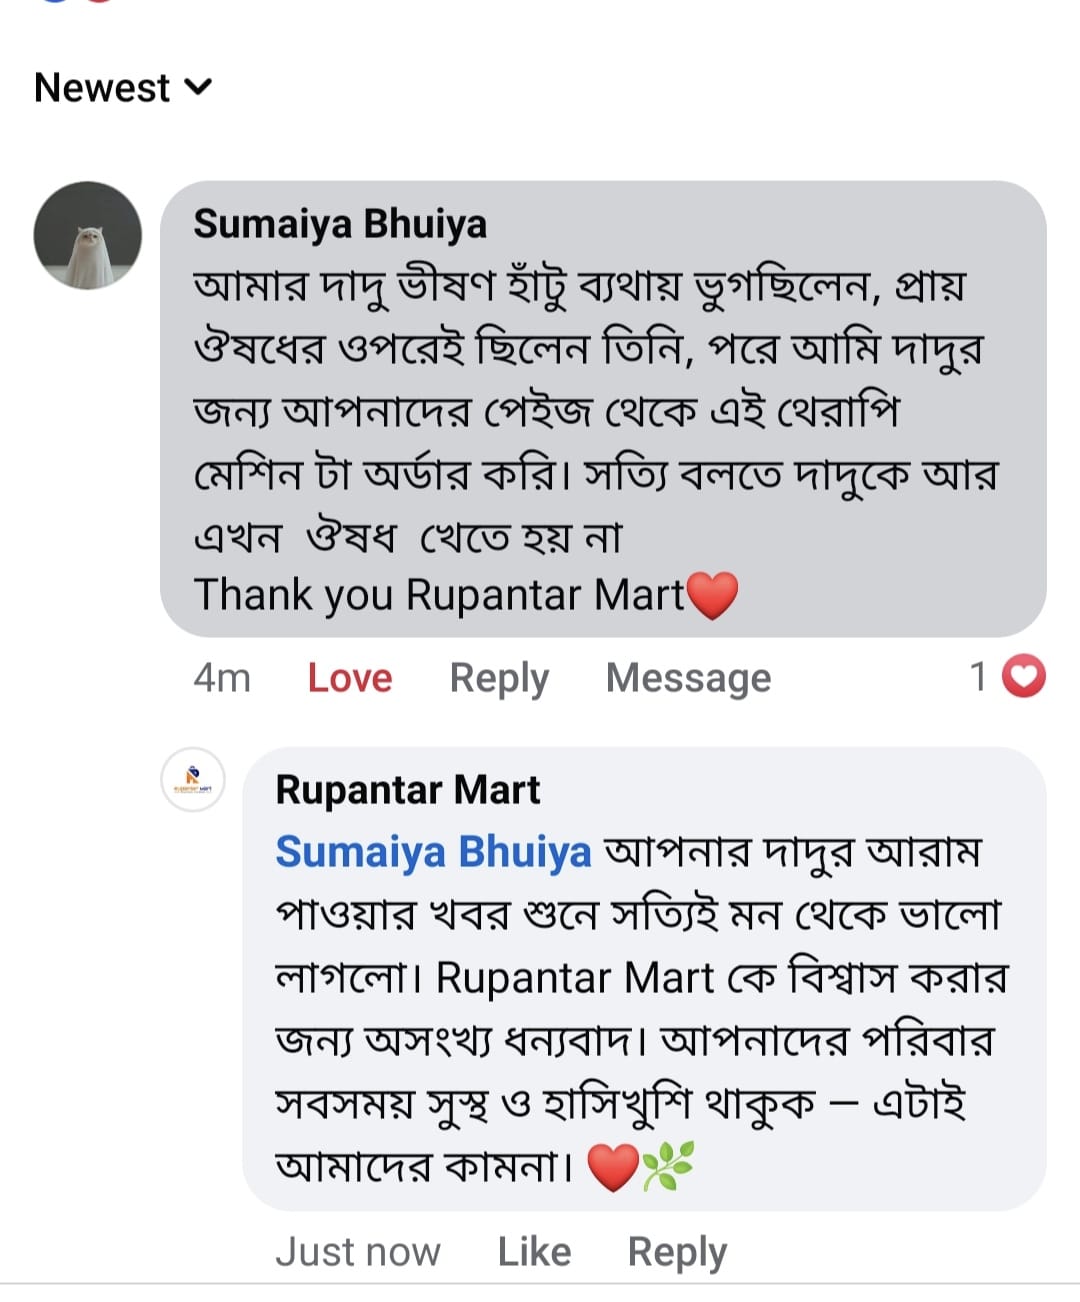The height and width of the screenshot is (1302, 1080).
Task: Click the chevron arrow beside Newest
Action: (199, 88)
